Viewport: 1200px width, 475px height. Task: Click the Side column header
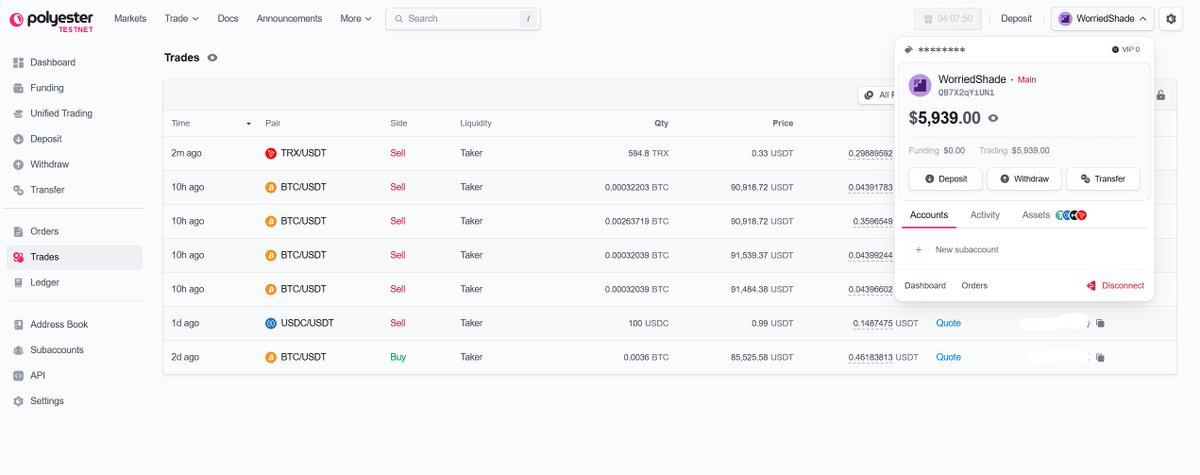(x=399, y=123)
